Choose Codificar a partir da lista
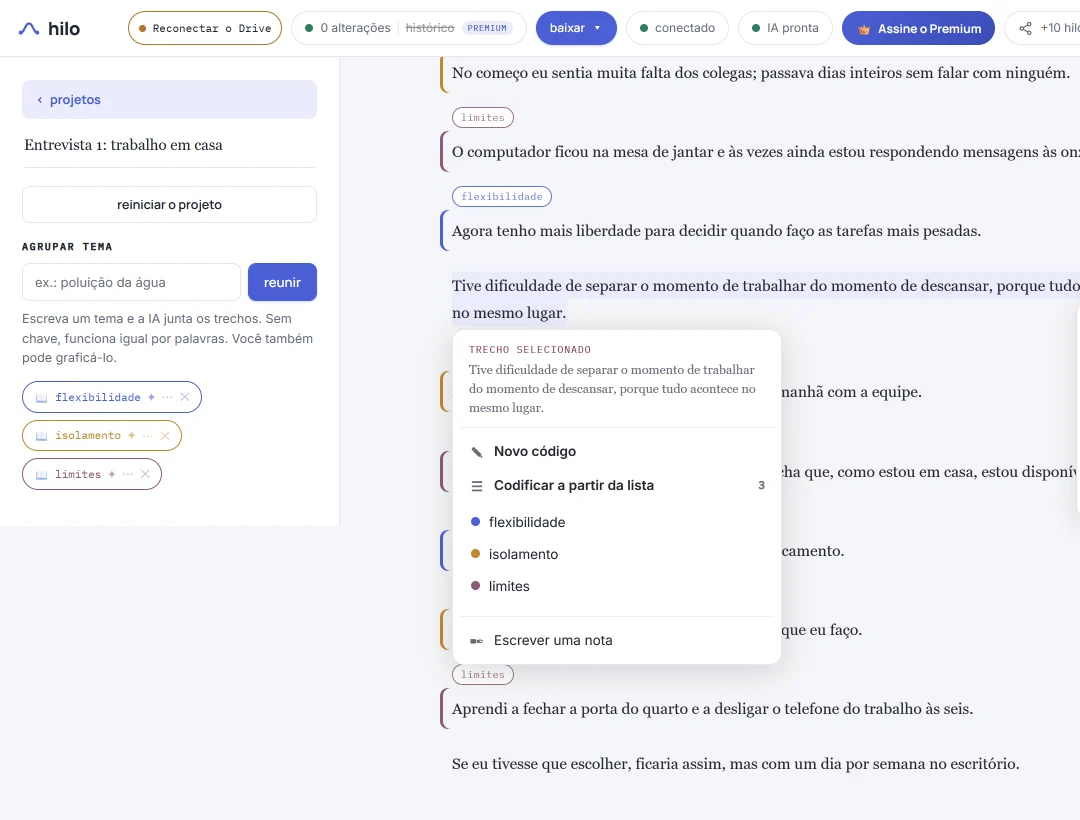The height and width of the screenshot is (820, 1080). (616, 485)
